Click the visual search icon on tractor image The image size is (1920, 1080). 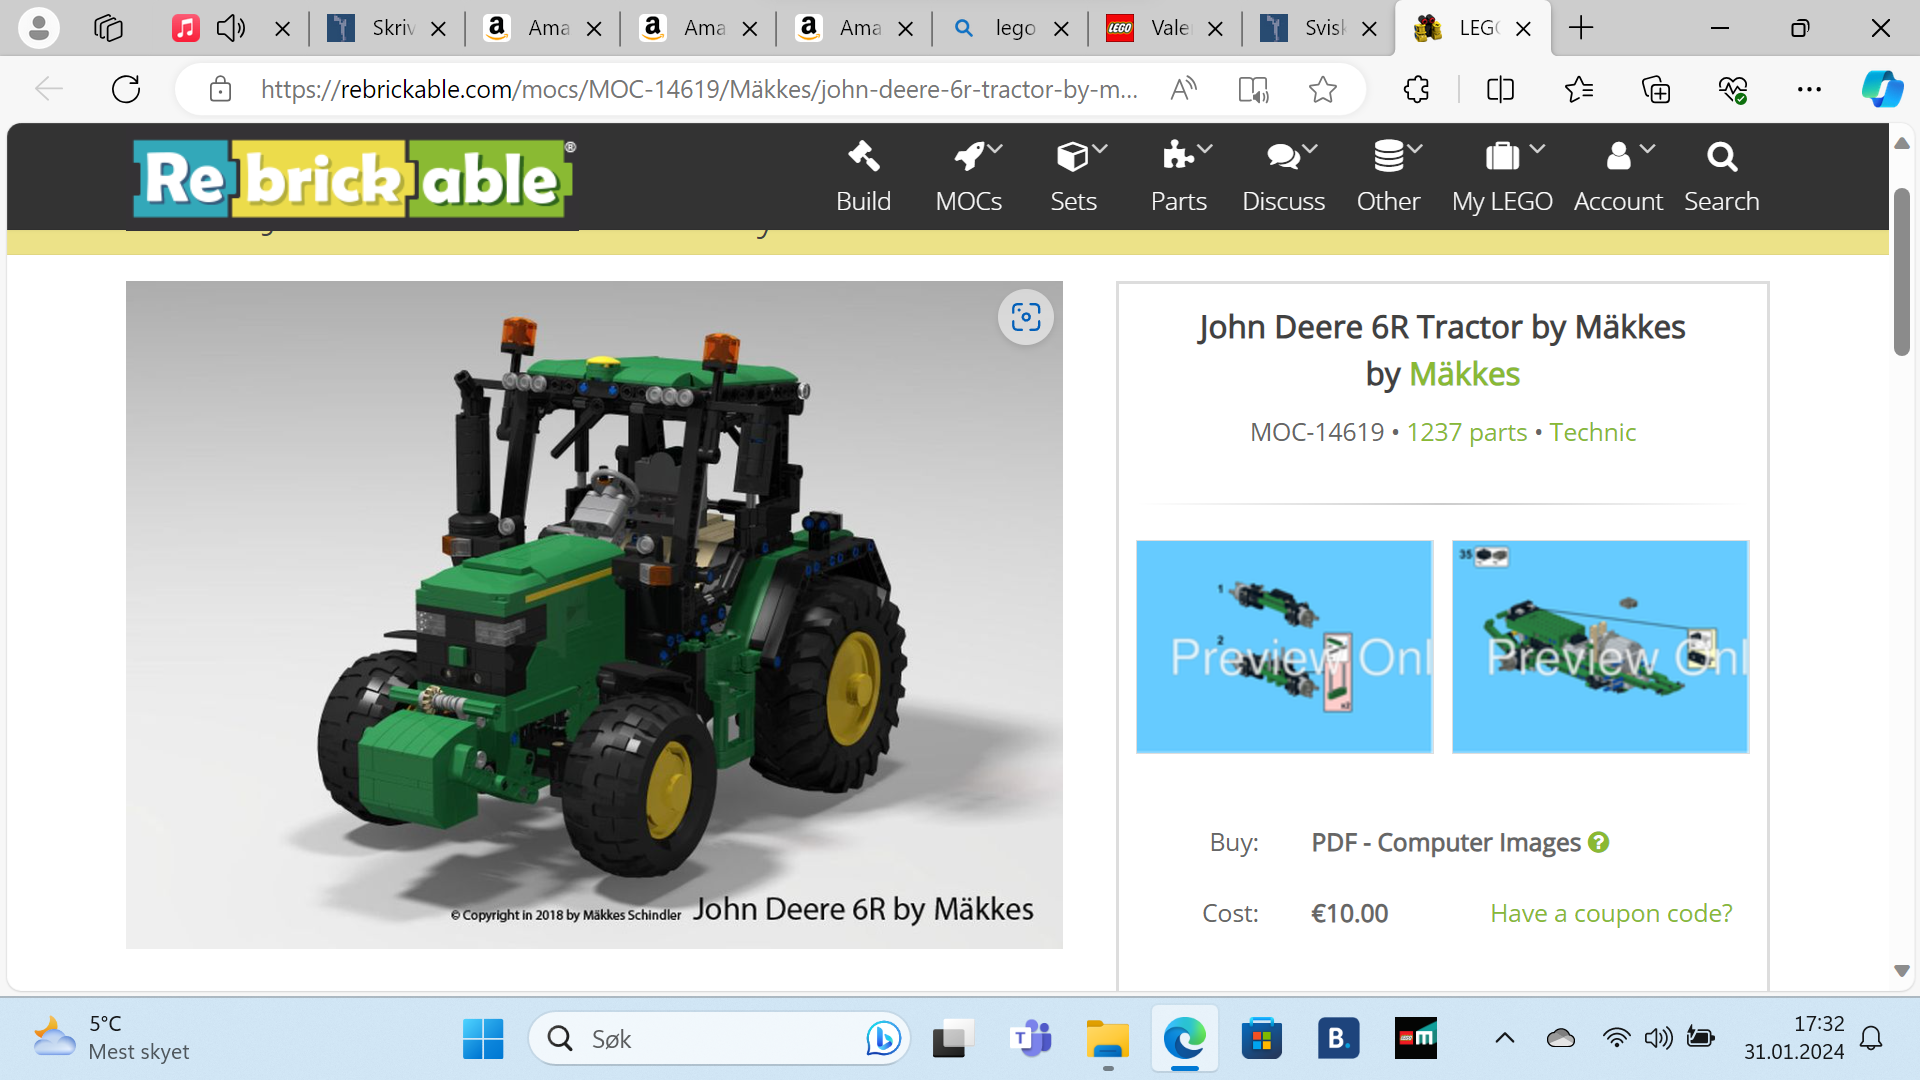[1026, 318]
